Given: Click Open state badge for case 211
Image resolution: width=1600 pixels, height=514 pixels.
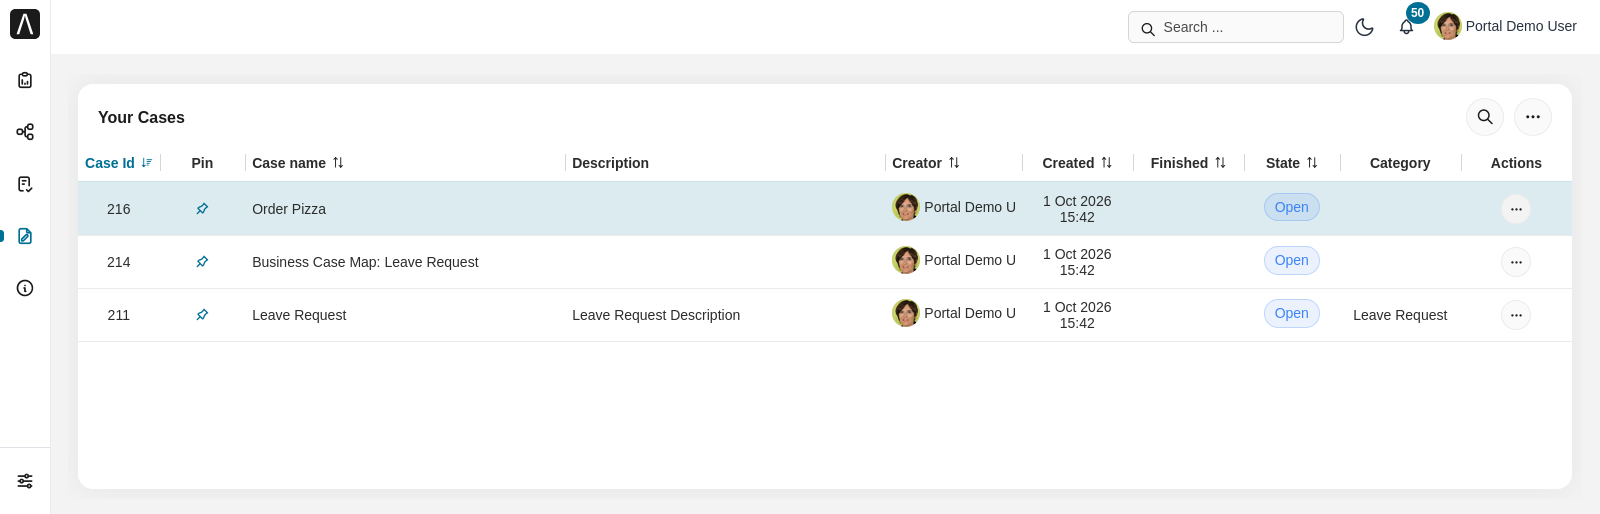Looking at the screenshot, I should click(x=1292, y=313).
